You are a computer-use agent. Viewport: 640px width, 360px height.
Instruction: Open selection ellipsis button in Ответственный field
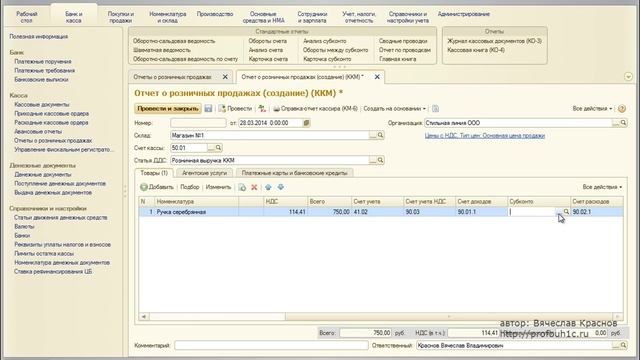616,345
